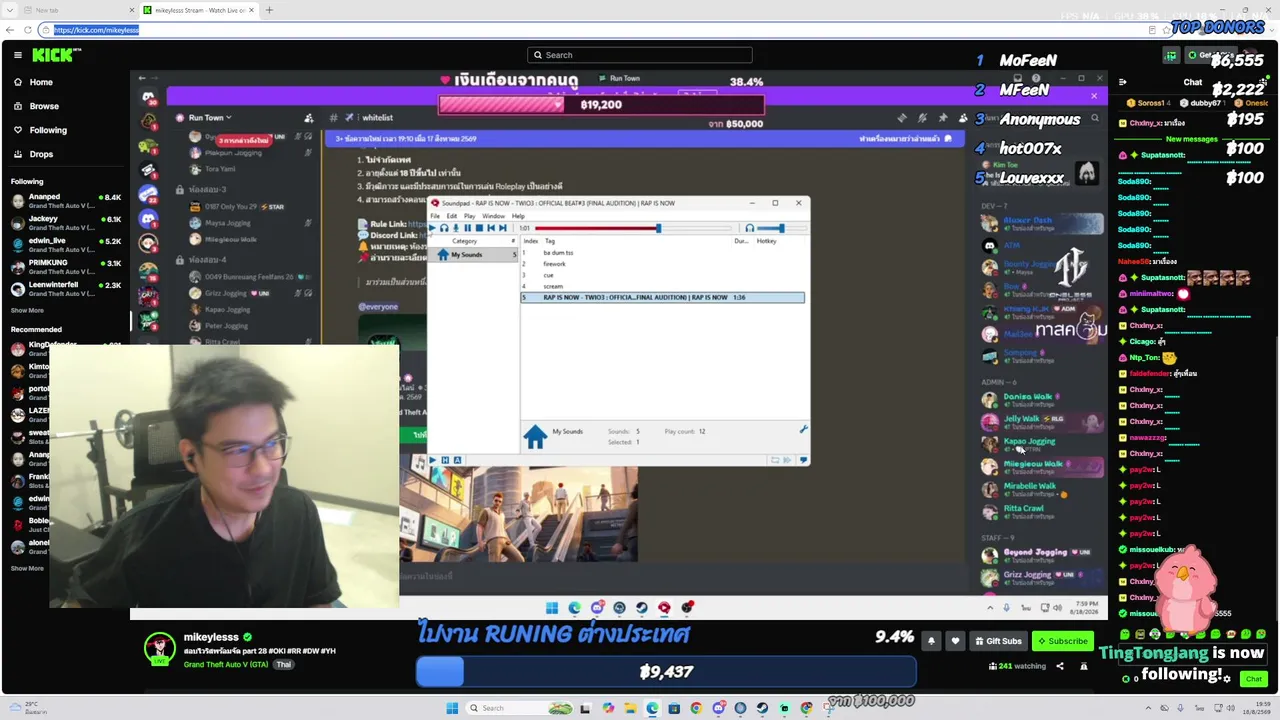Open the Help menu in Soundpad

tap(518, 216)
